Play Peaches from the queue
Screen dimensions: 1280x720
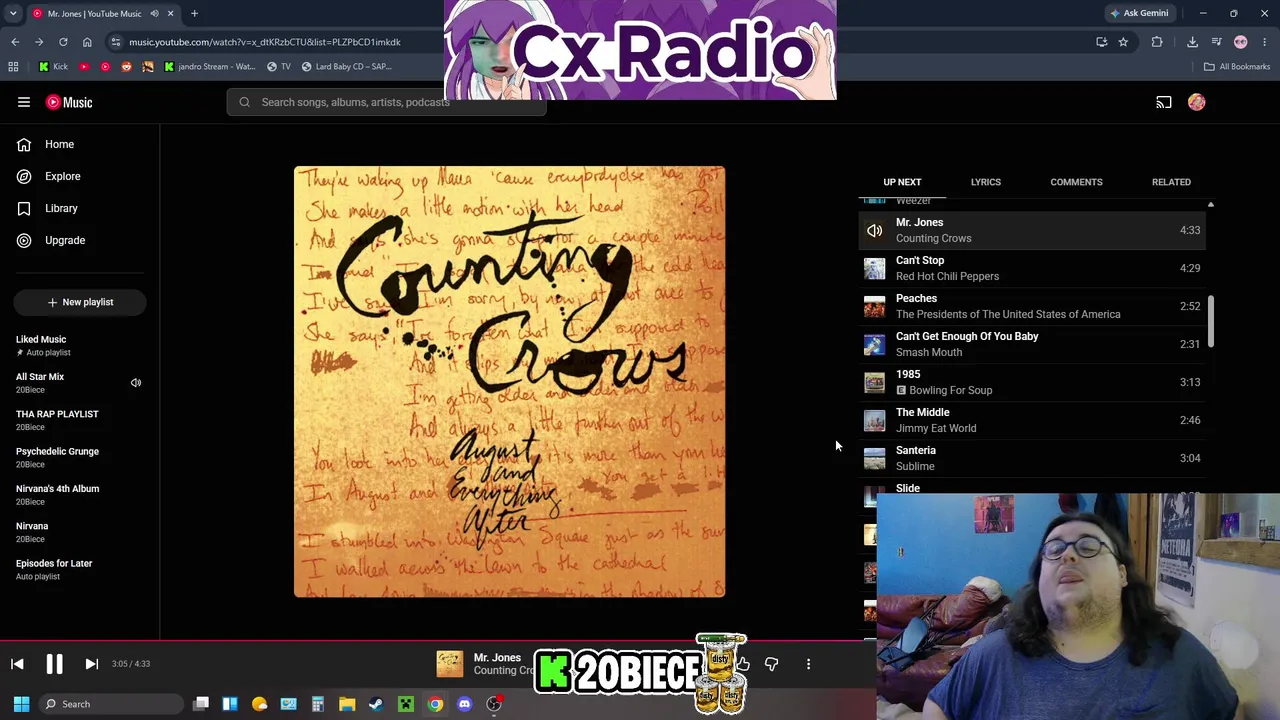[x=1031, y=306]
